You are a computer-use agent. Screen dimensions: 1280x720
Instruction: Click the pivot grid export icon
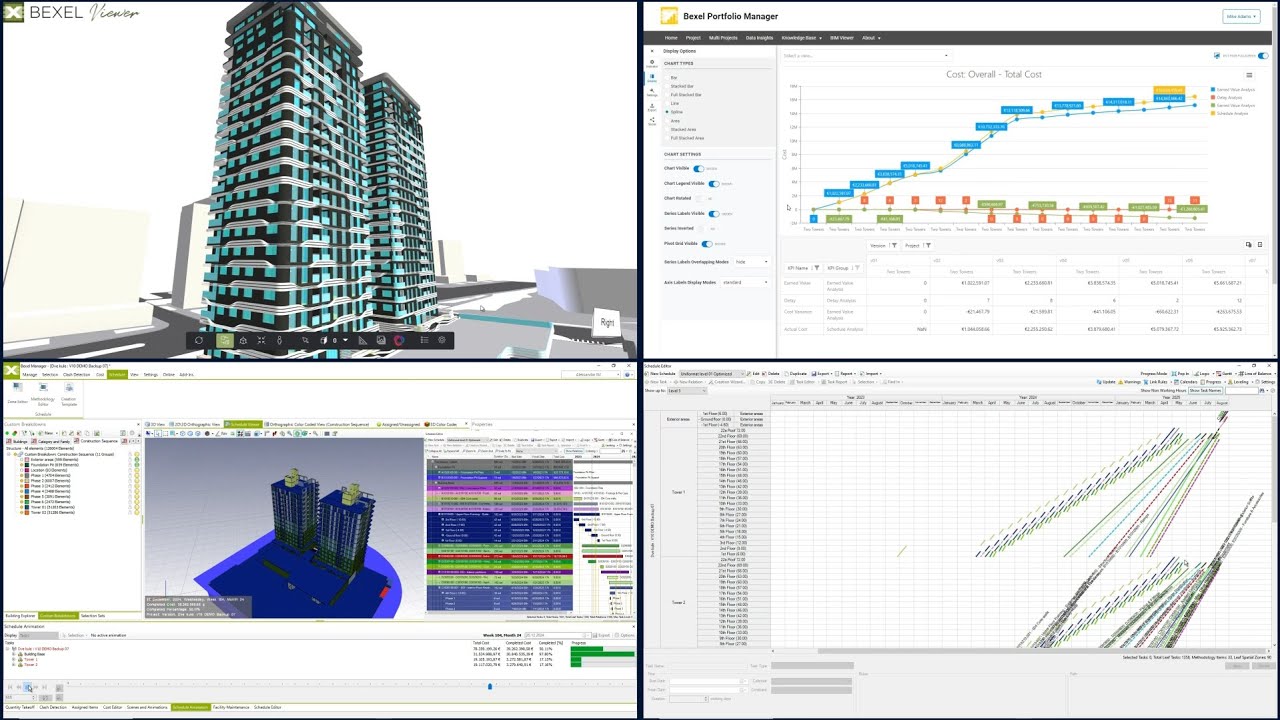pos(1260,244)
